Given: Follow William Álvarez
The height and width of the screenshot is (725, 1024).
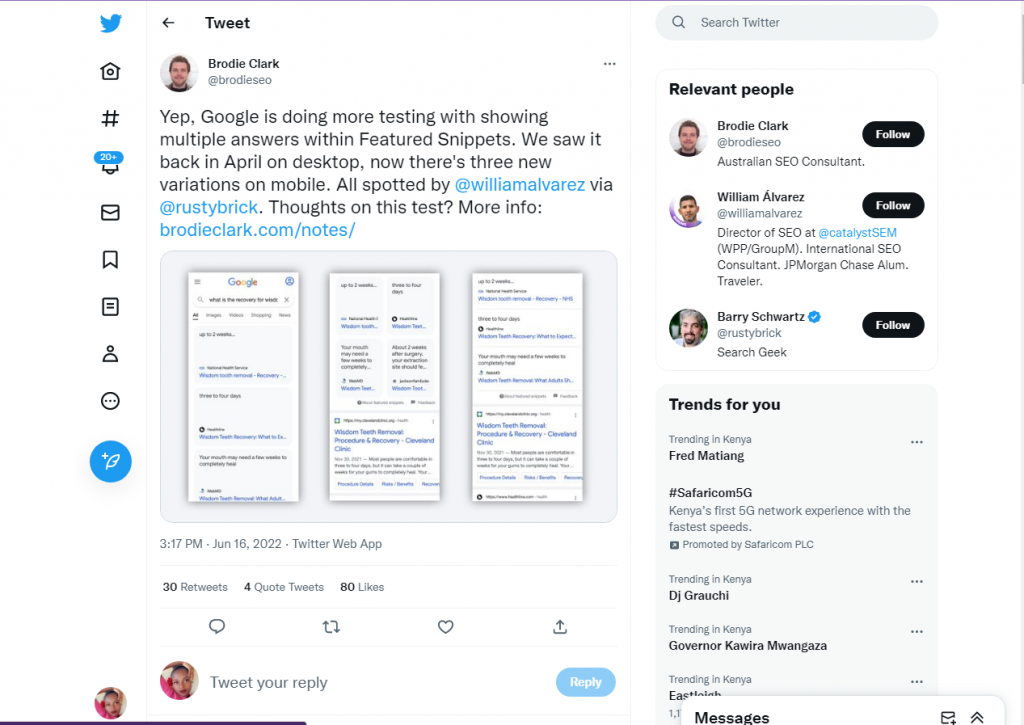Looking at the screenshot, I should 893,205.
